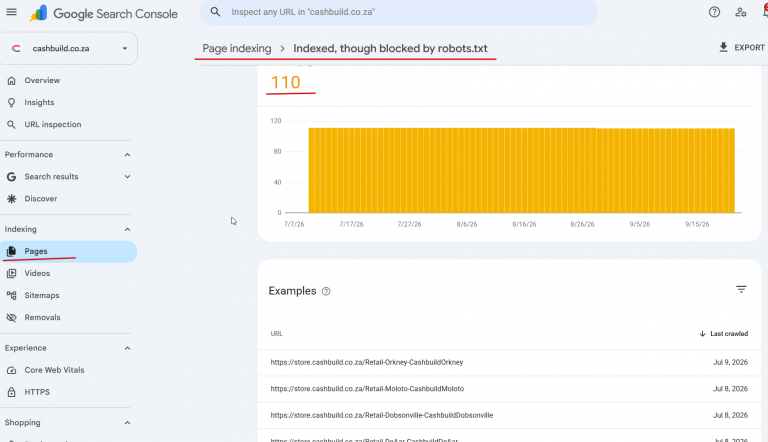The width and height of the screenshot is (768, 442).
Task: Open the Examples table filter icon
Action: click(x=741, y=290)
